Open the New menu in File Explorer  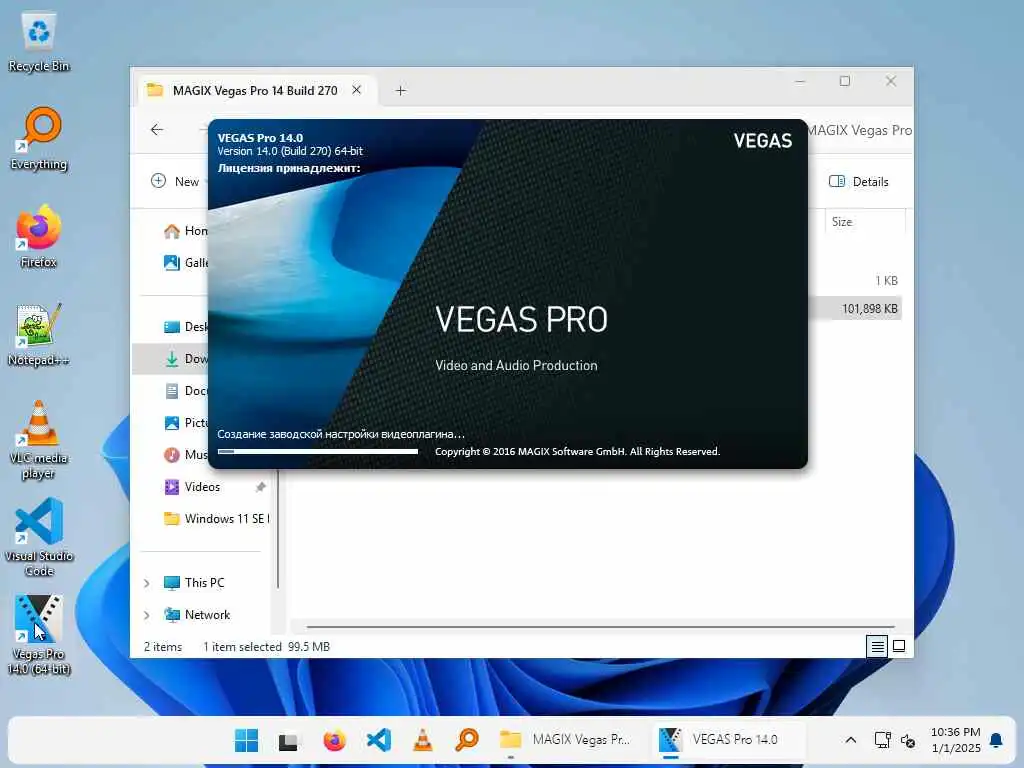175,182
